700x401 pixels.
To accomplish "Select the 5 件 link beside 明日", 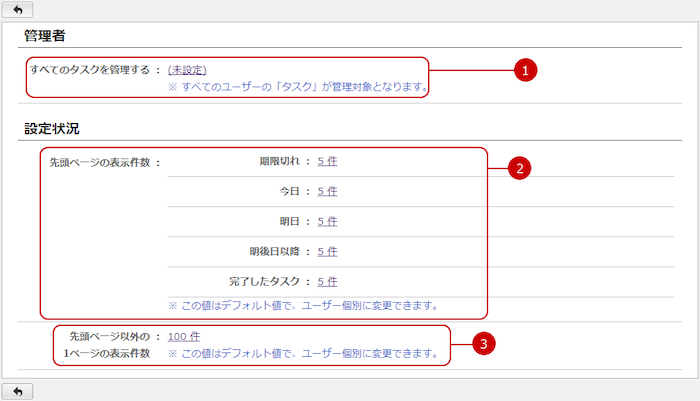I will [327, 221].
